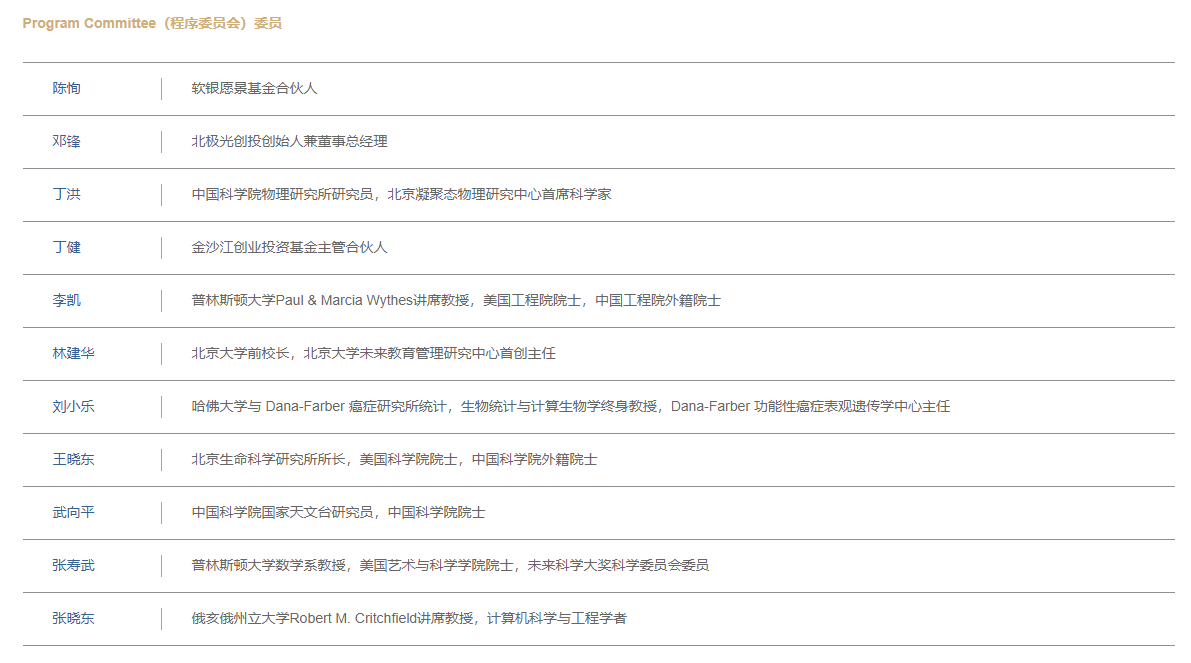
Task: Select the description starting 北京生命科学研究所所长
Action: 394,459
